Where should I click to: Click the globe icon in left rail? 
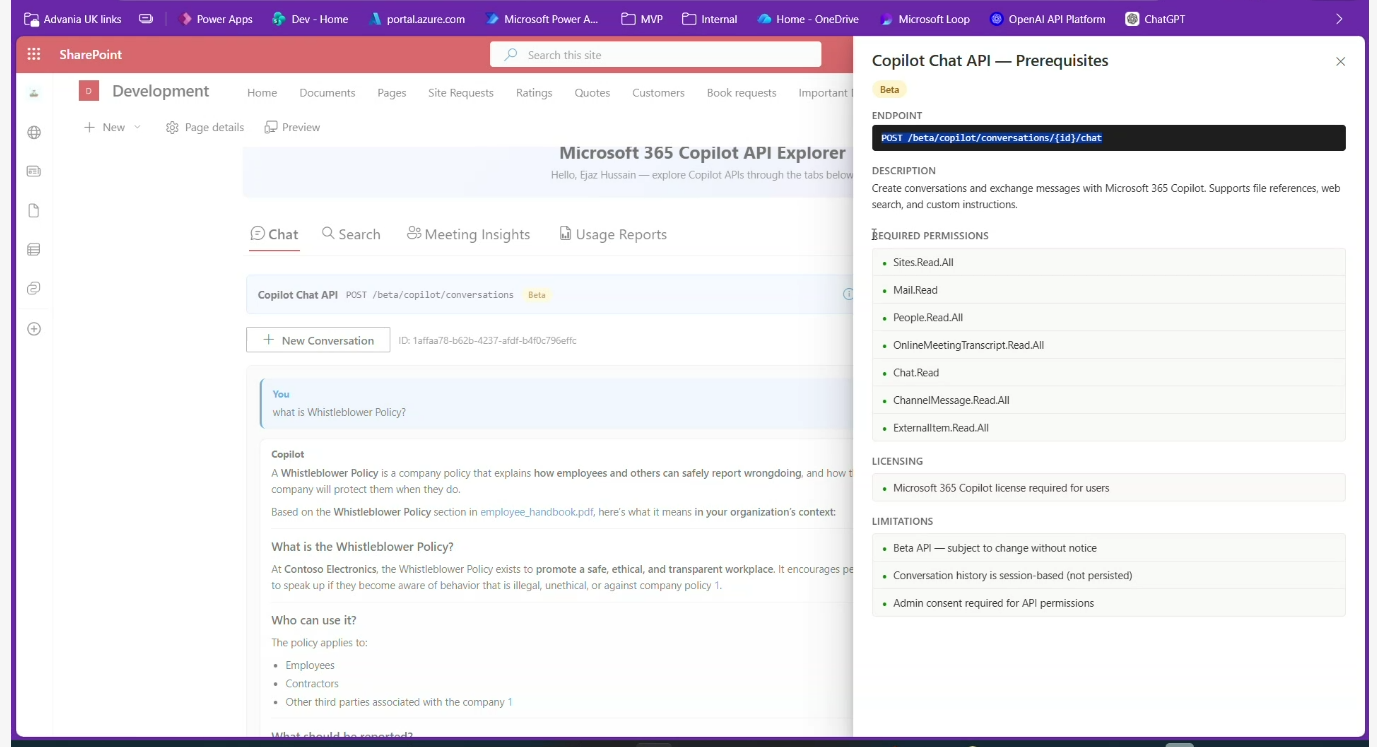click(x=34, y=133)
